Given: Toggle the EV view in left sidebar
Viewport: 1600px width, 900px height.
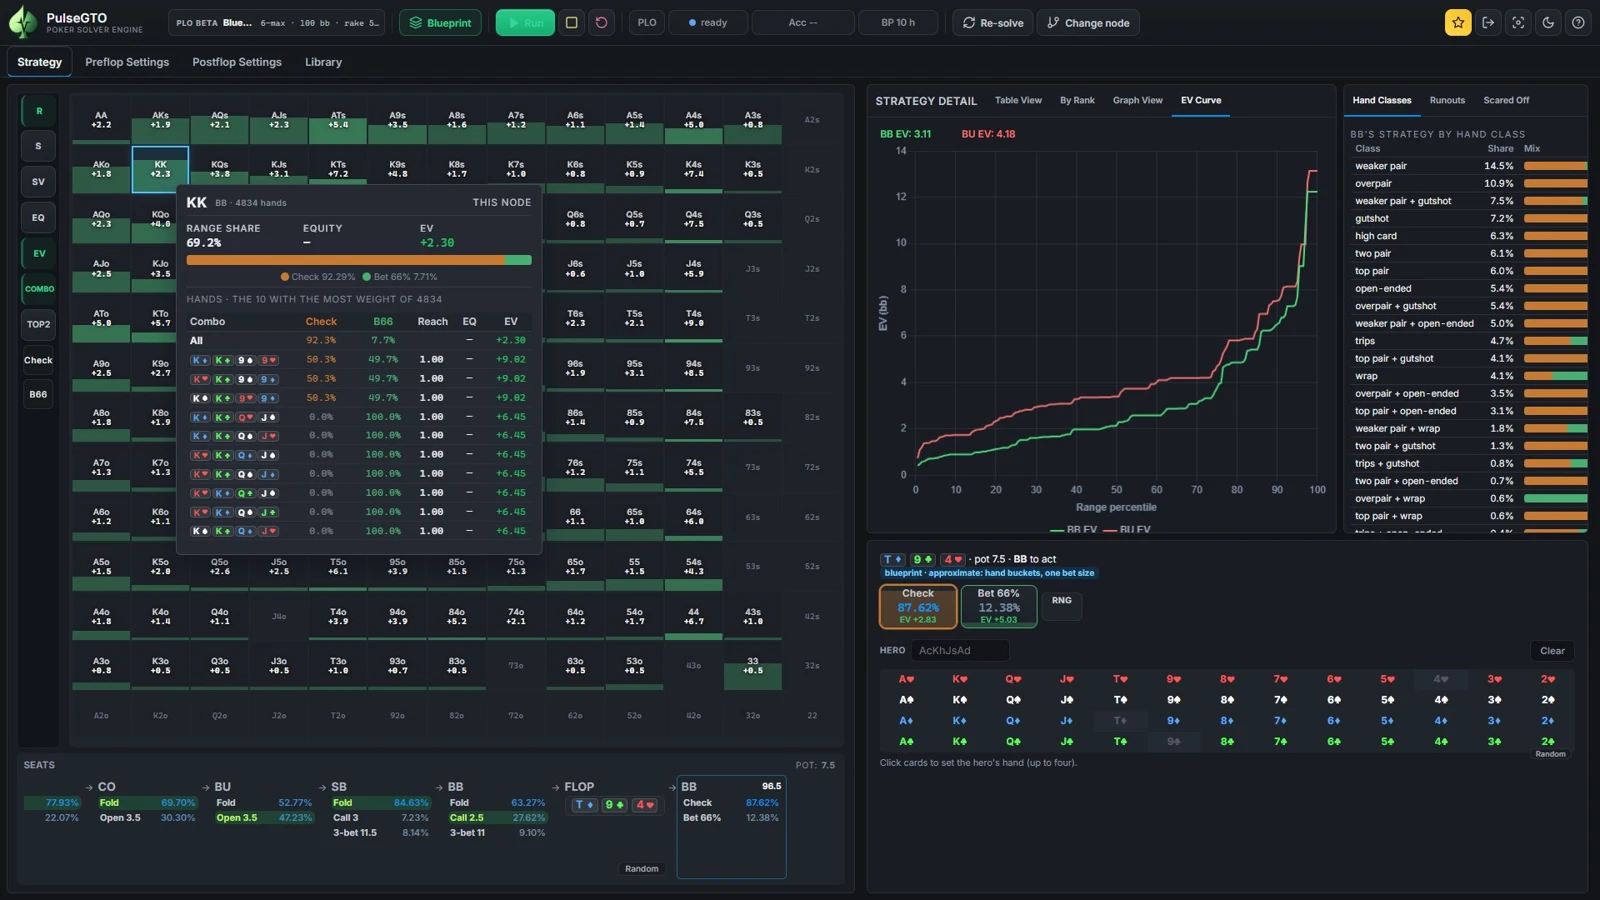Looking at the screenshot, I should (x=39, y=253).
